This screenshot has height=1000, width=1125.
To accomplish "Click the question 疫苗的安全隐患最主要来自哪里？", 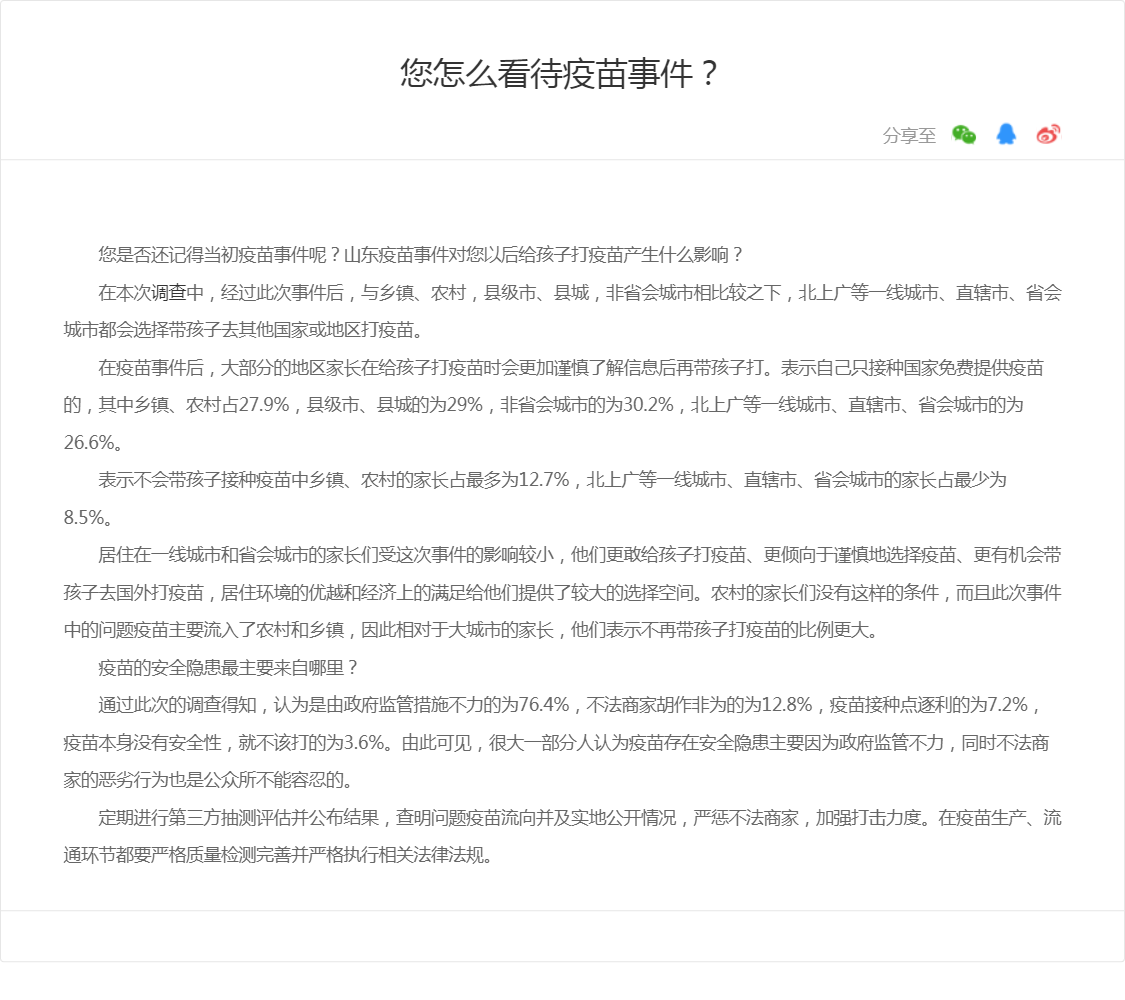I will point(229,669).
